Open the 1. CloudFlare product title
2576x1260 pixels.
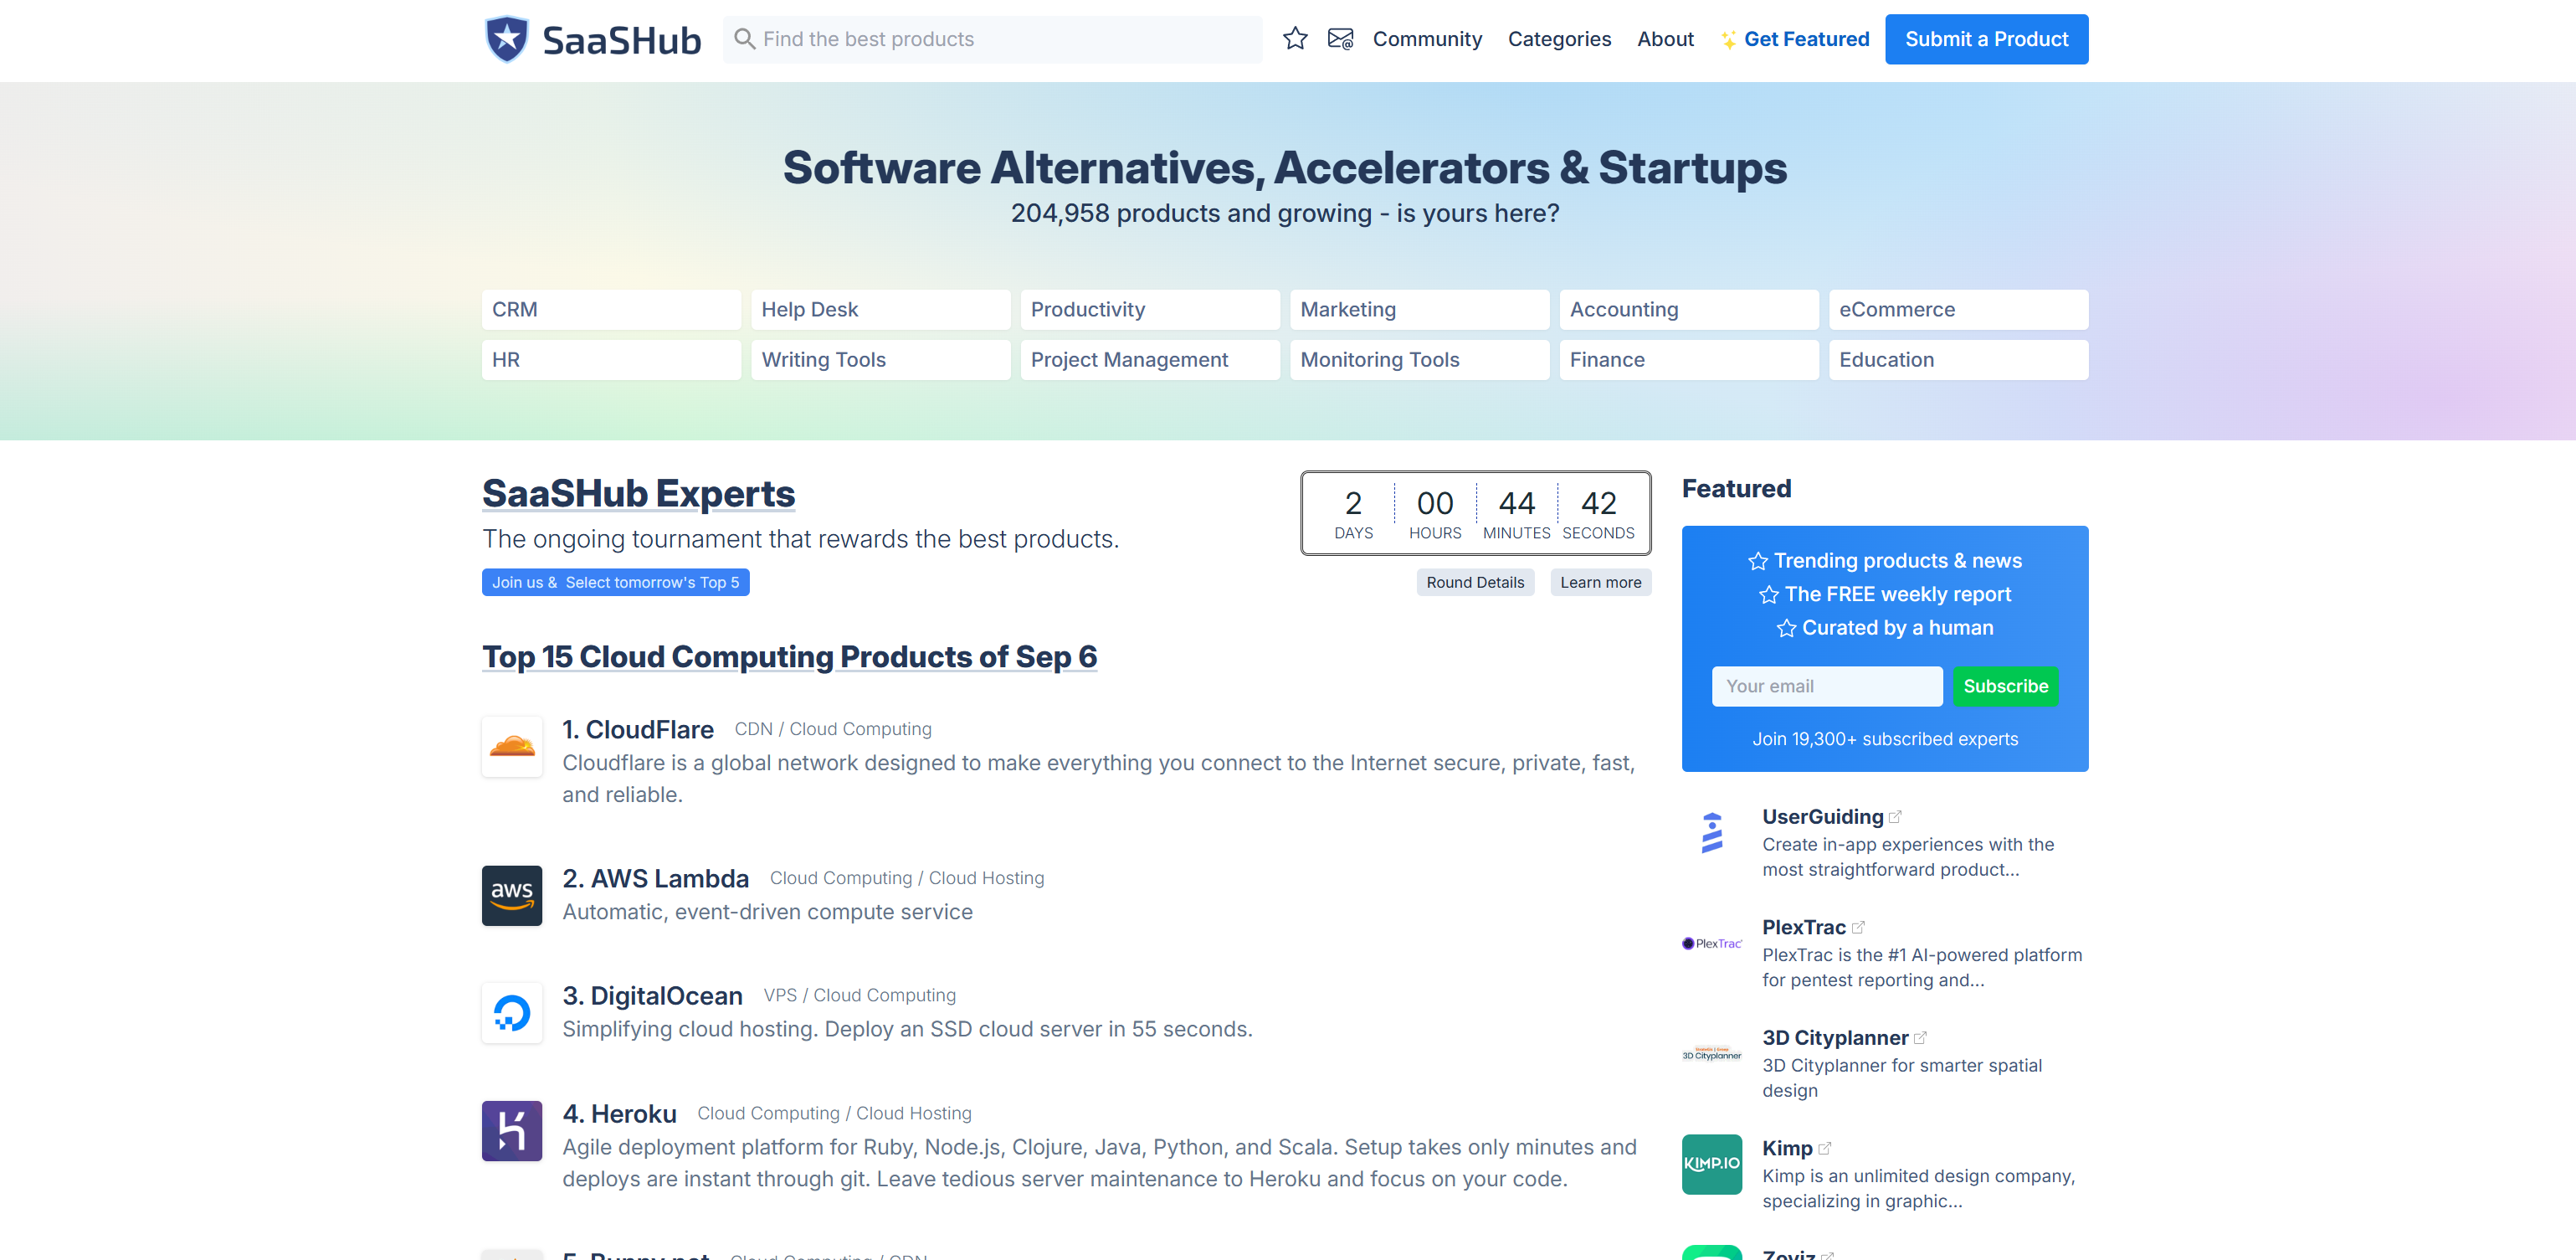(x=637, y=729)
